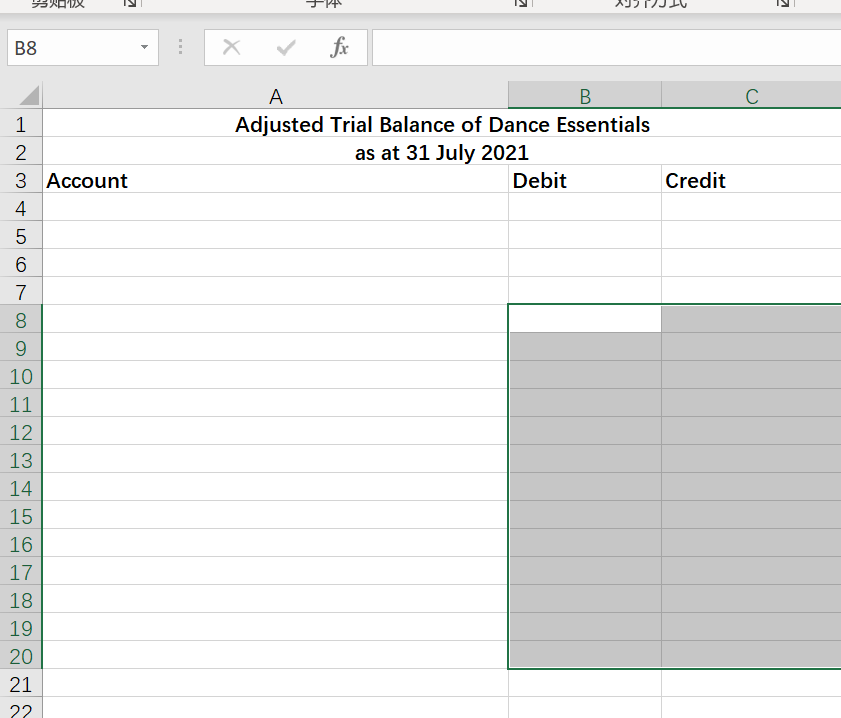Click the Insert Function (fx) icon

pos(339,47)
